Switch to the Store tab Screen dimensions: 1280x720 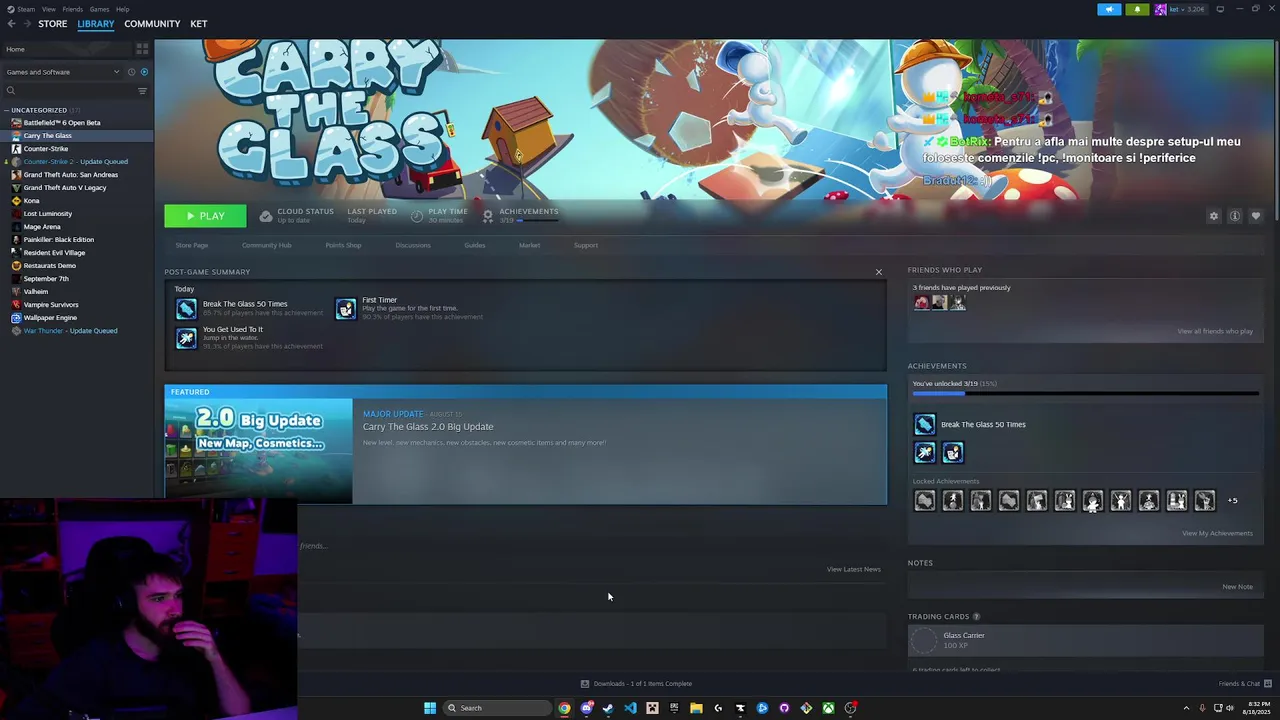click(53, 24)
